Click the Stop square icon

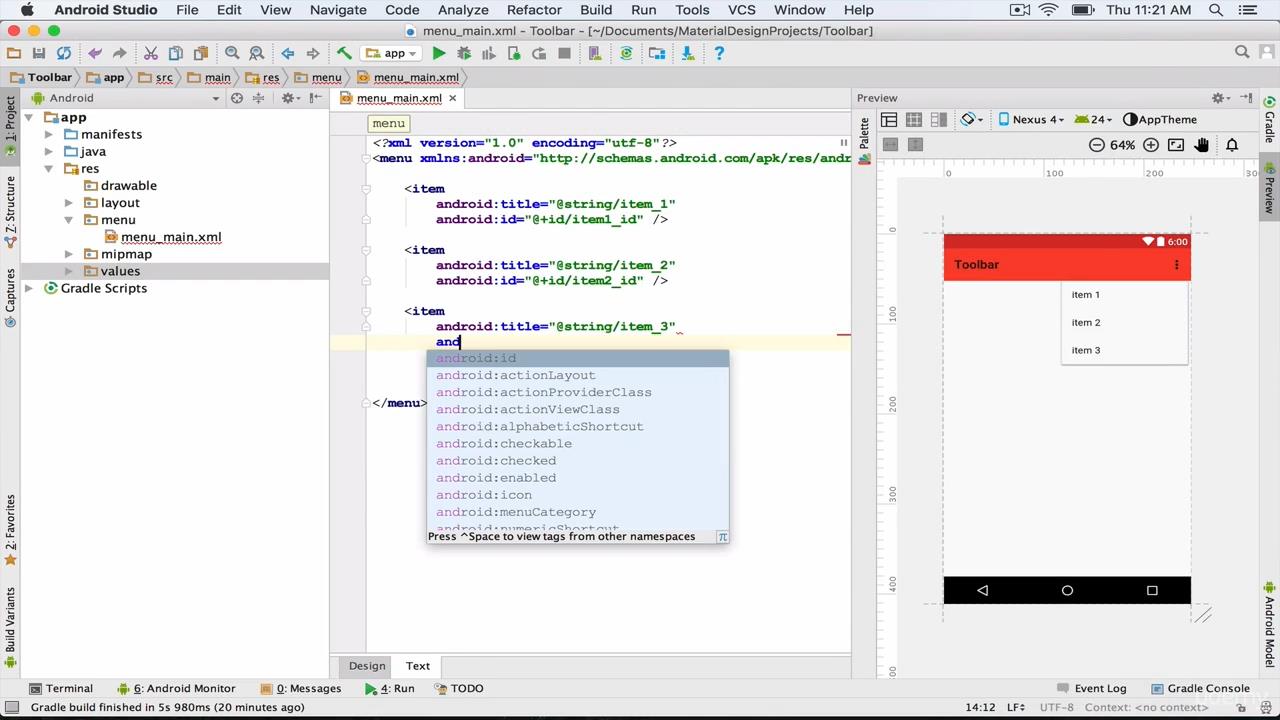pyautogui.click(x=564, y=53)
